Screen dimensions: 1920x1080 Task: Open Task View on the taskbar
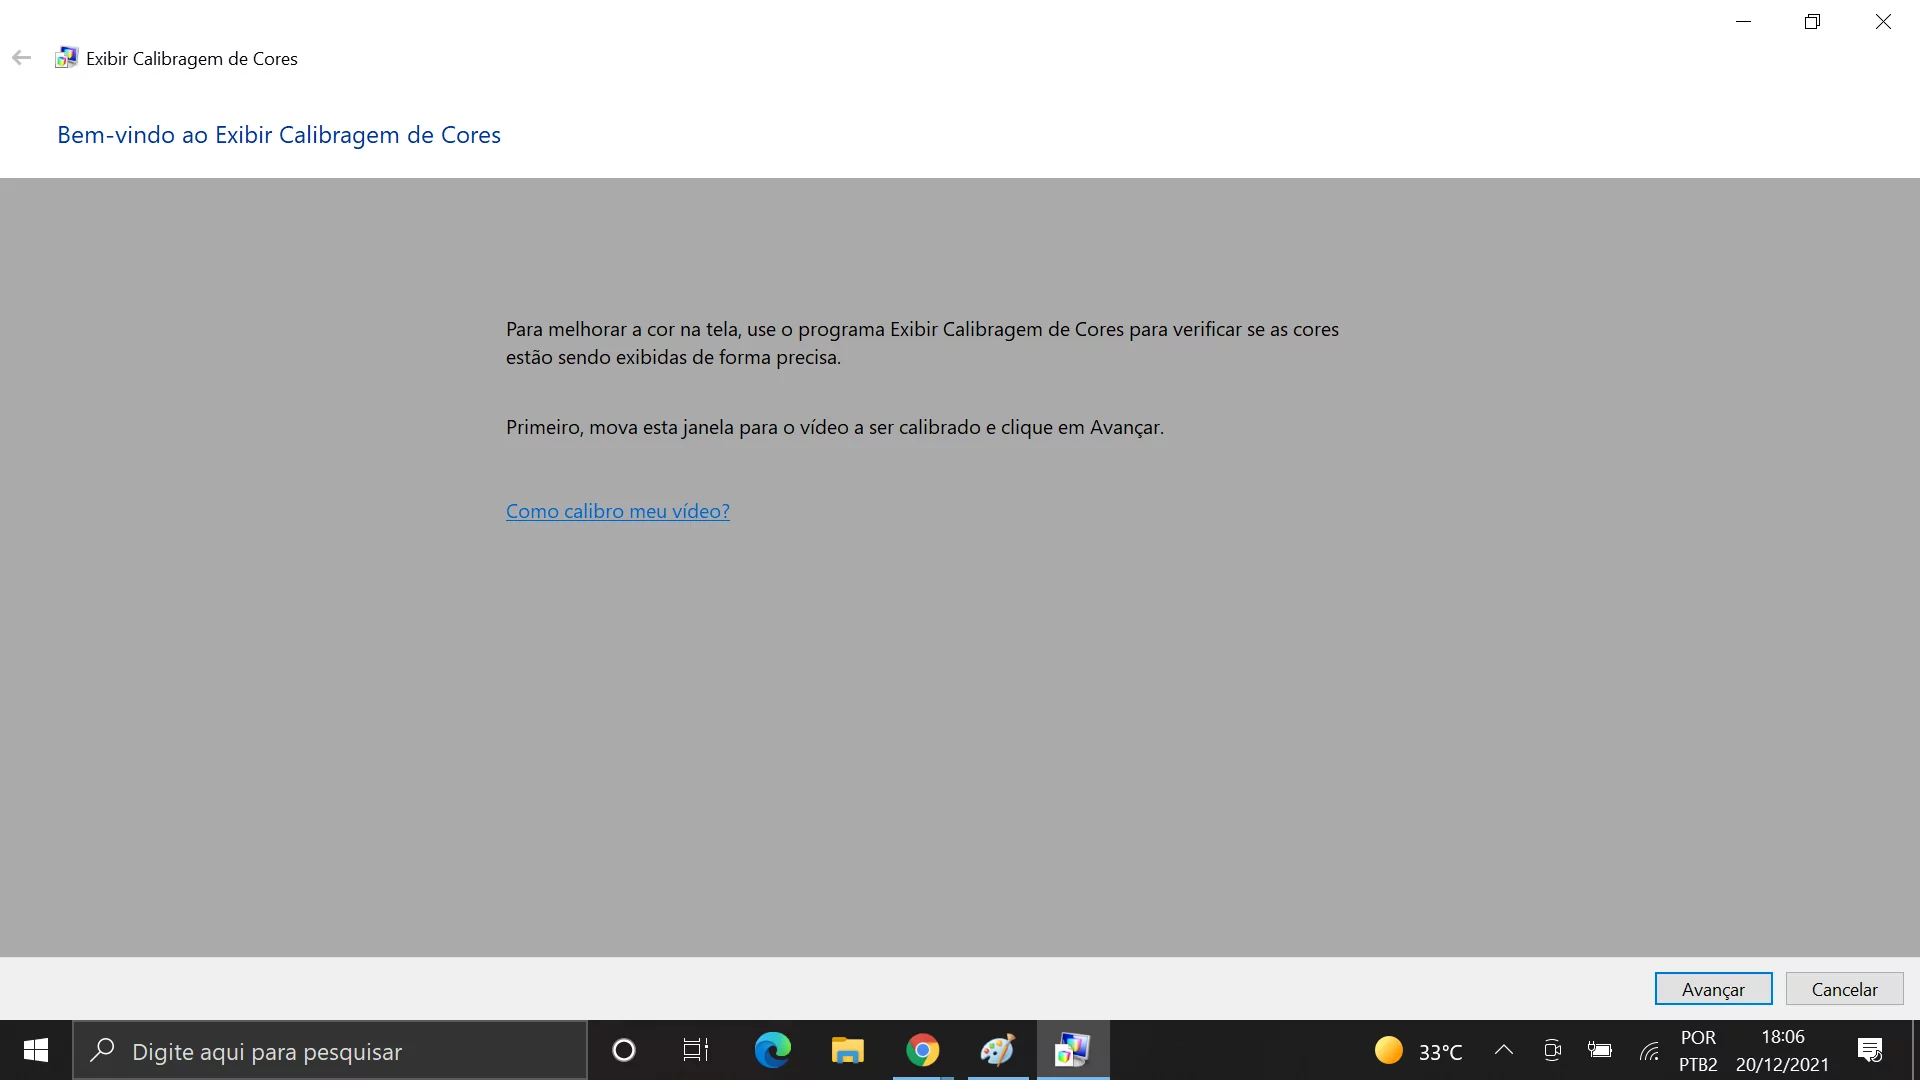click(x=696, y=1050)
